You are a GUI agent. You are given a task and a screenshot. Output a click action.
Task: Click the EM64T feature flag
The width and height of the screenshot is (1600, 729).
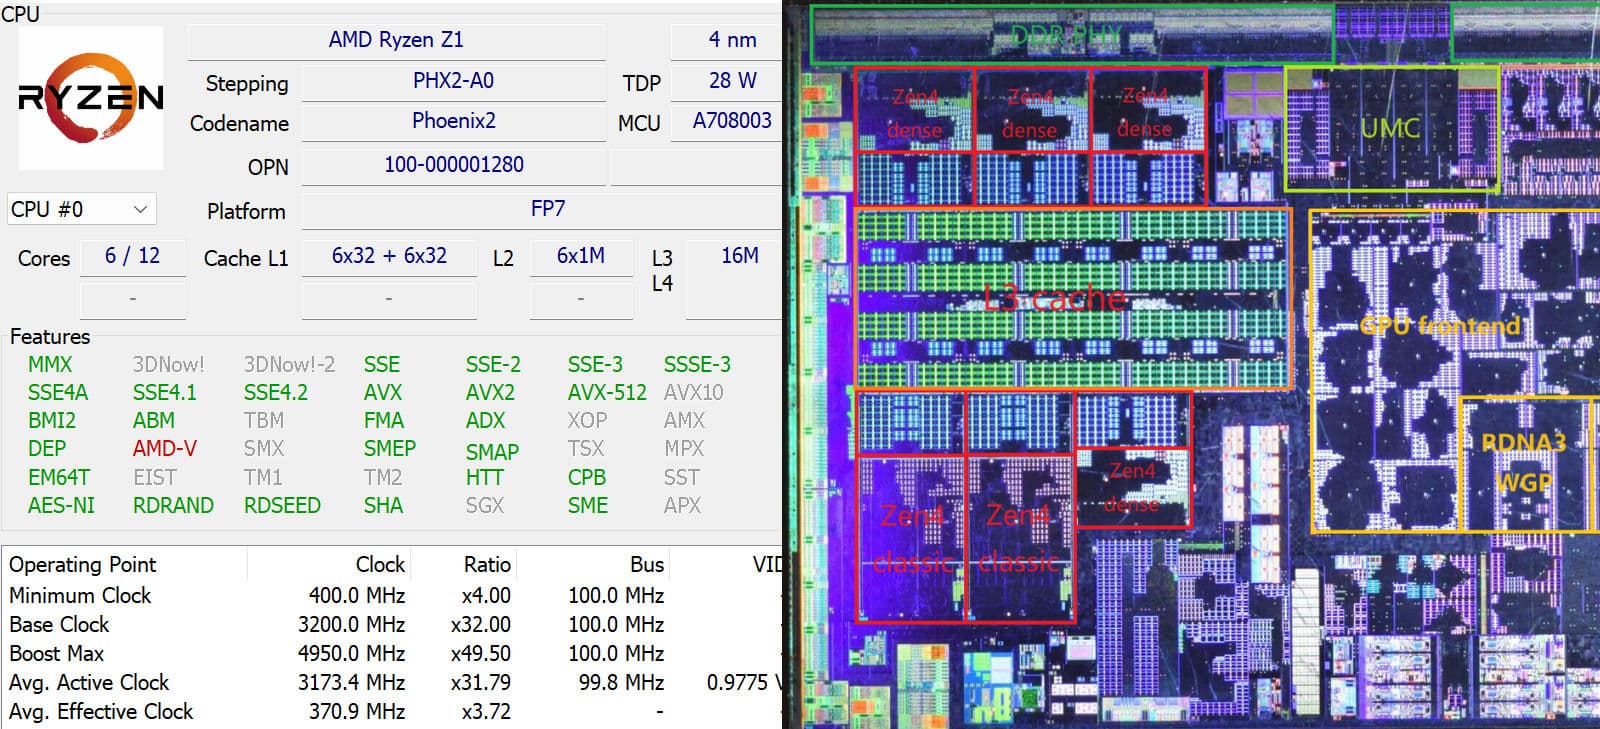tap(59, 478)
